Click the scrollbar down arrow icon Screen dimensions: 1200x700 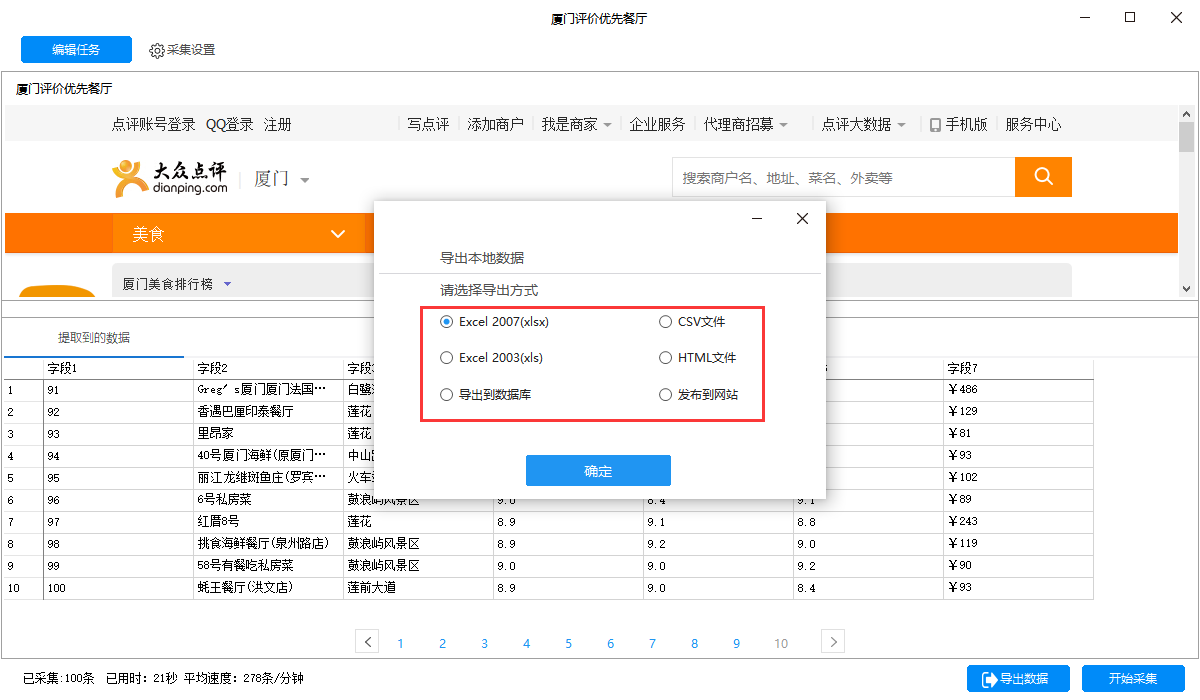pos(1186,290)
